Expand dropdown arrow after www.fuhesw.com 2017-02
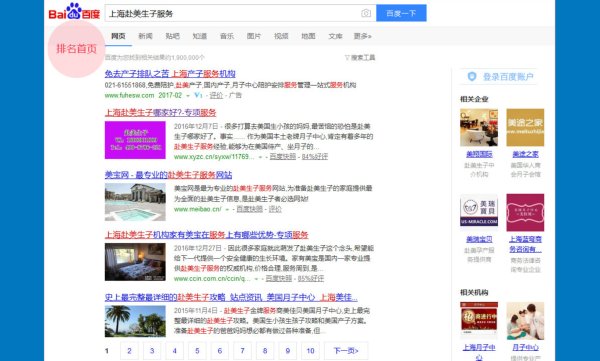This screenshot has width=600, height=361. [x=188, y=96]
